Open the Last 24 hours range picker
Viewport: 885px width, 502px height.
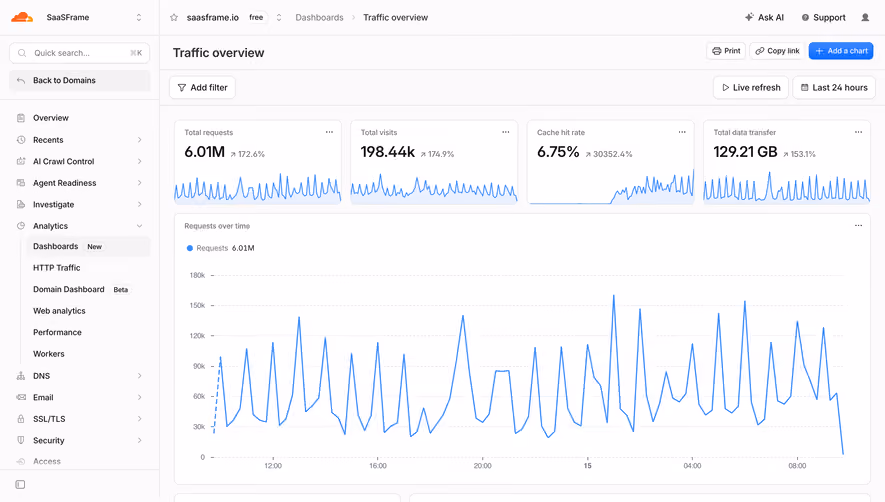pyautogui.click(x=834, y=88)
